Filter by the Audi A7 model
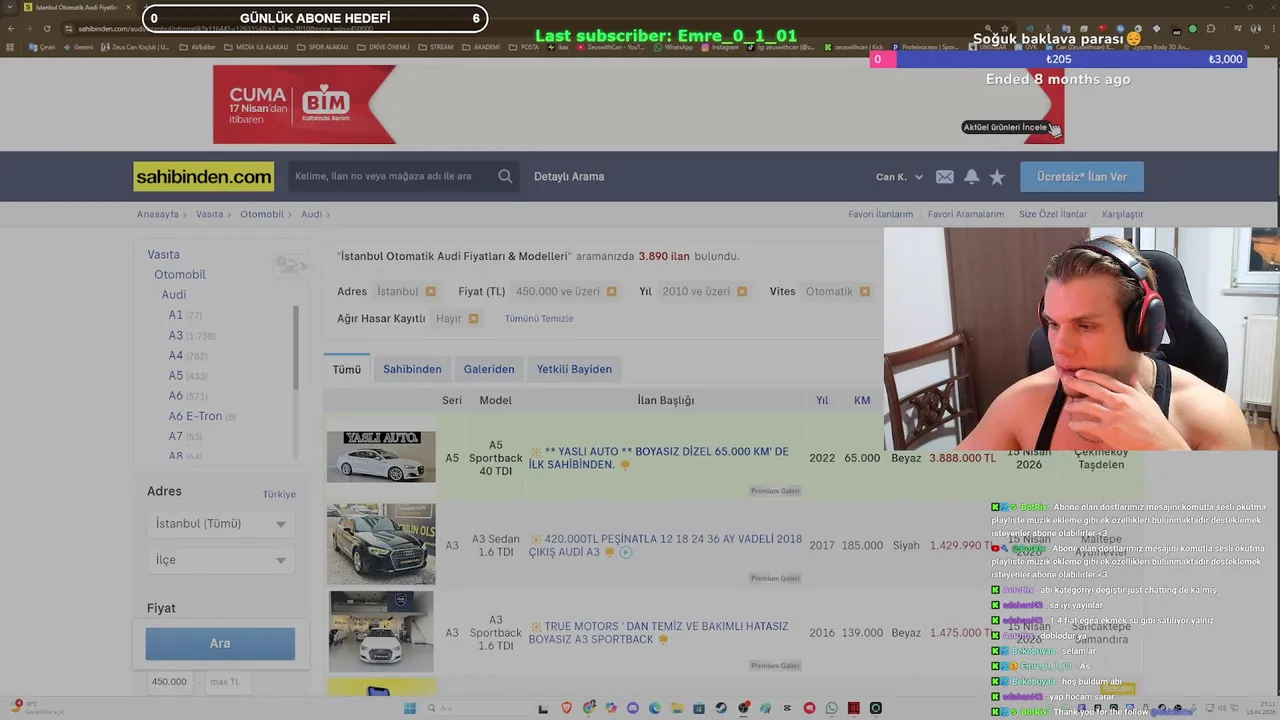The width and height of the screenshot is (1280, 720). (x=176, y=436)
